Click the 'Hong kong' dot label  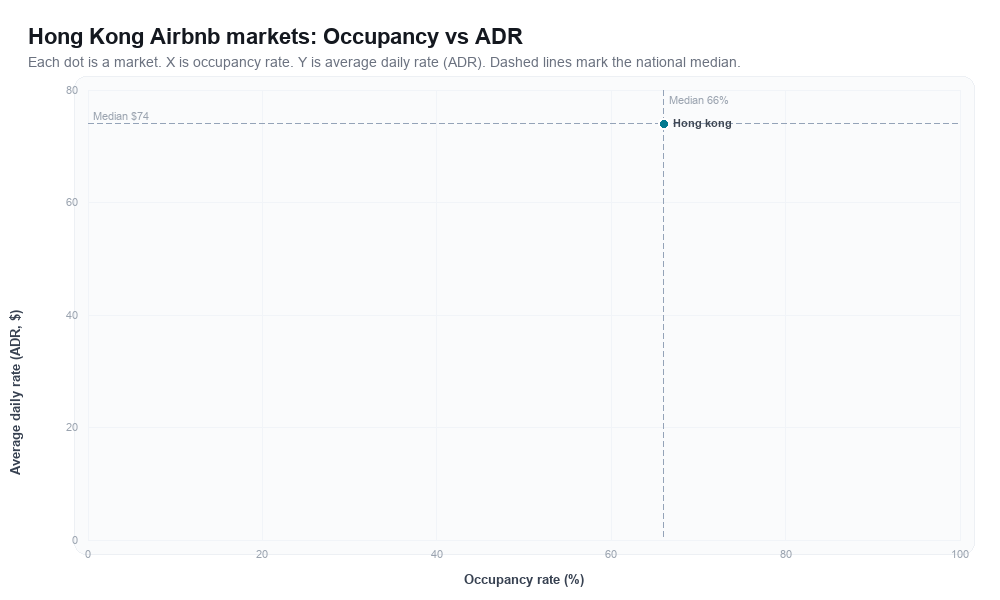pos(702,124)
